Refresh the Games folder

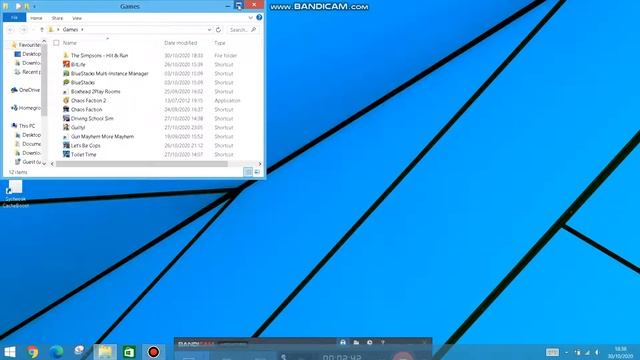click(218, 30)
